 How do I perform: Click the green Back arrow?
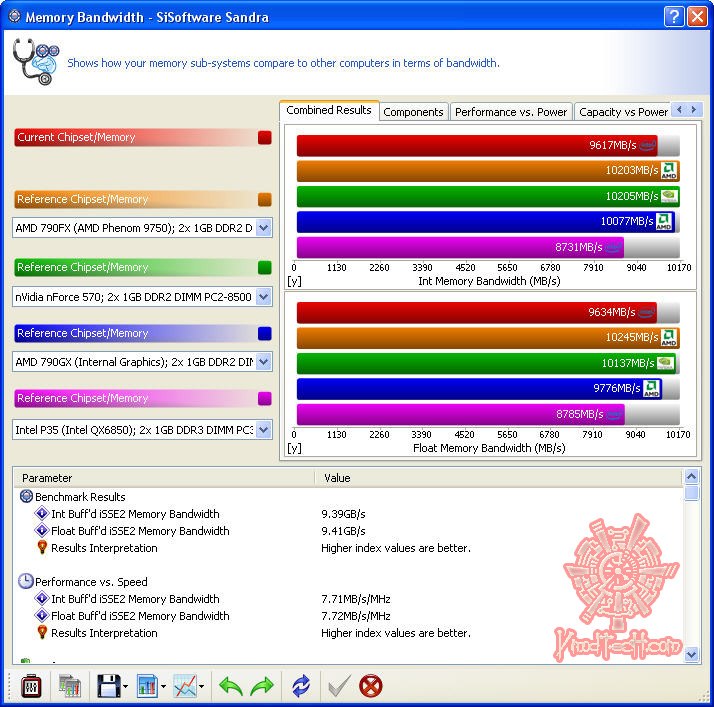(x=230, y=686)
